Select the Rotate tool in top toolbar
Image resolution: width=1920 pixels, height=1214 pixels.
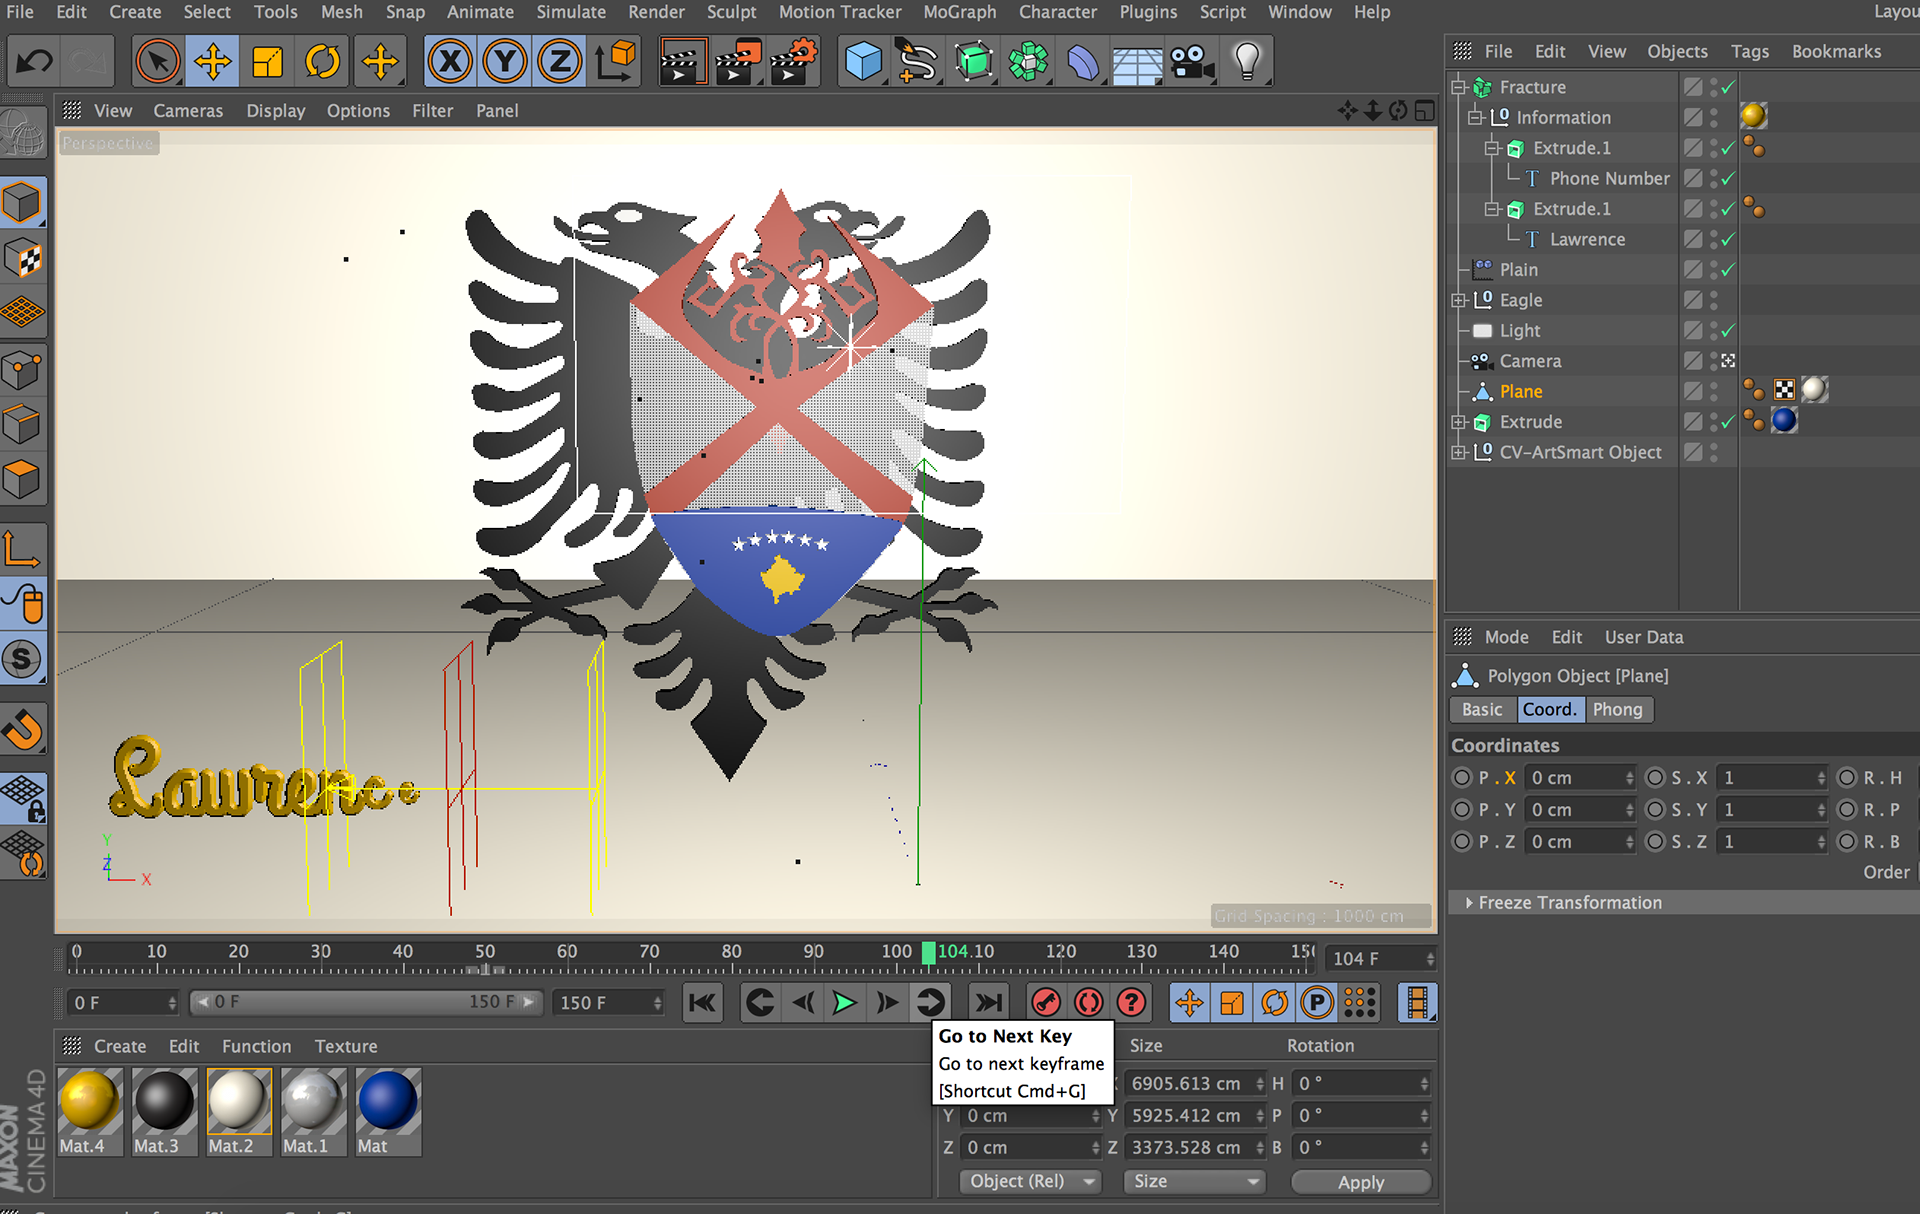click(322, 62)
